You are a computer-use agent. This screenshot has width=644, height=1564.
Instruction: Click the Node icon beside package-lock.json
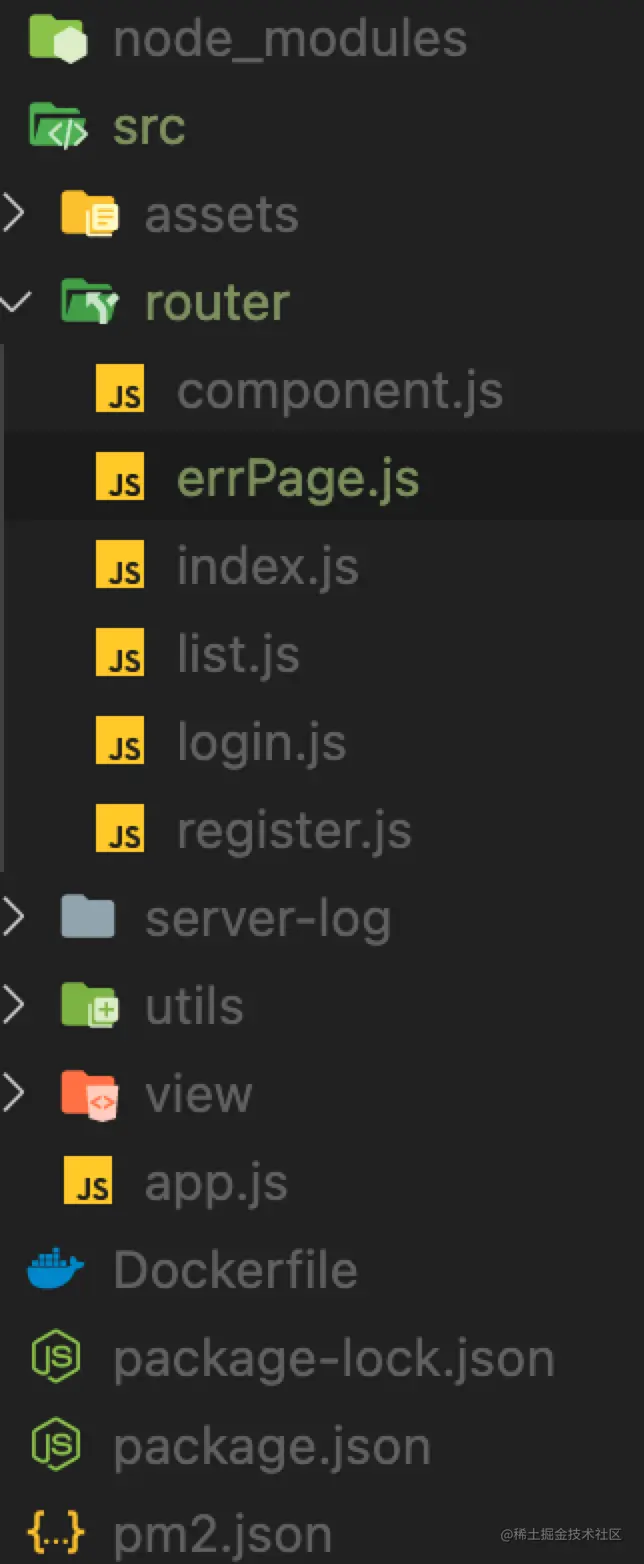click(x=56, y=1357)
